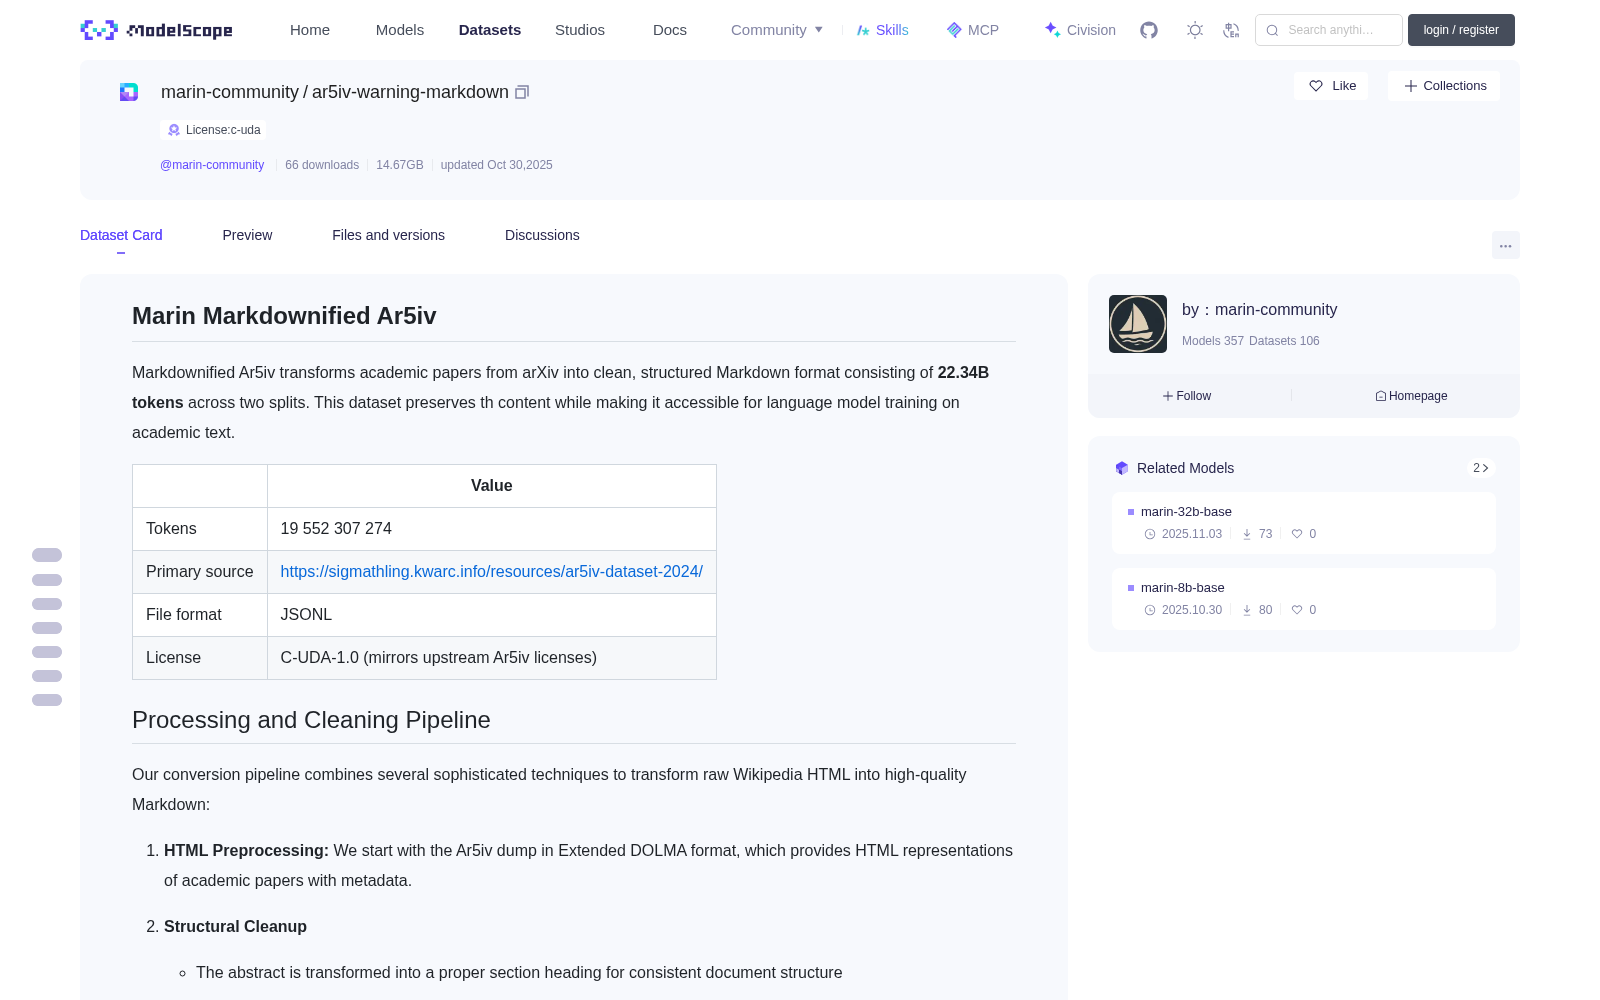Click the download icon on marin-32b-base
The width and height of the screenshot is (1600, 1000).
[x=1247, y=534]
